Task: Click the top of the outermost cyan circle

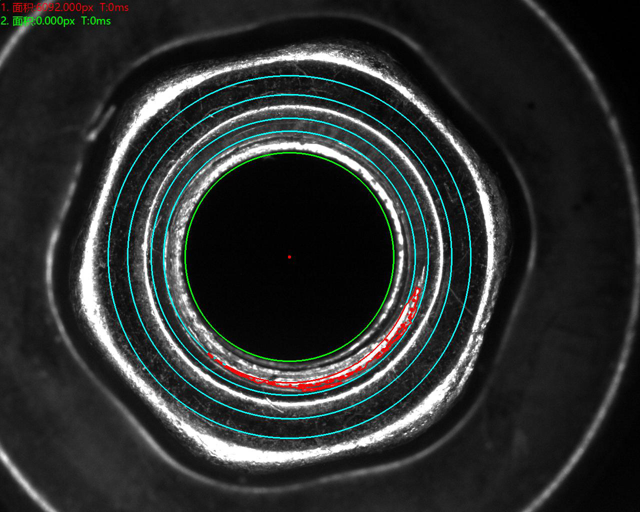Action: 289,75
